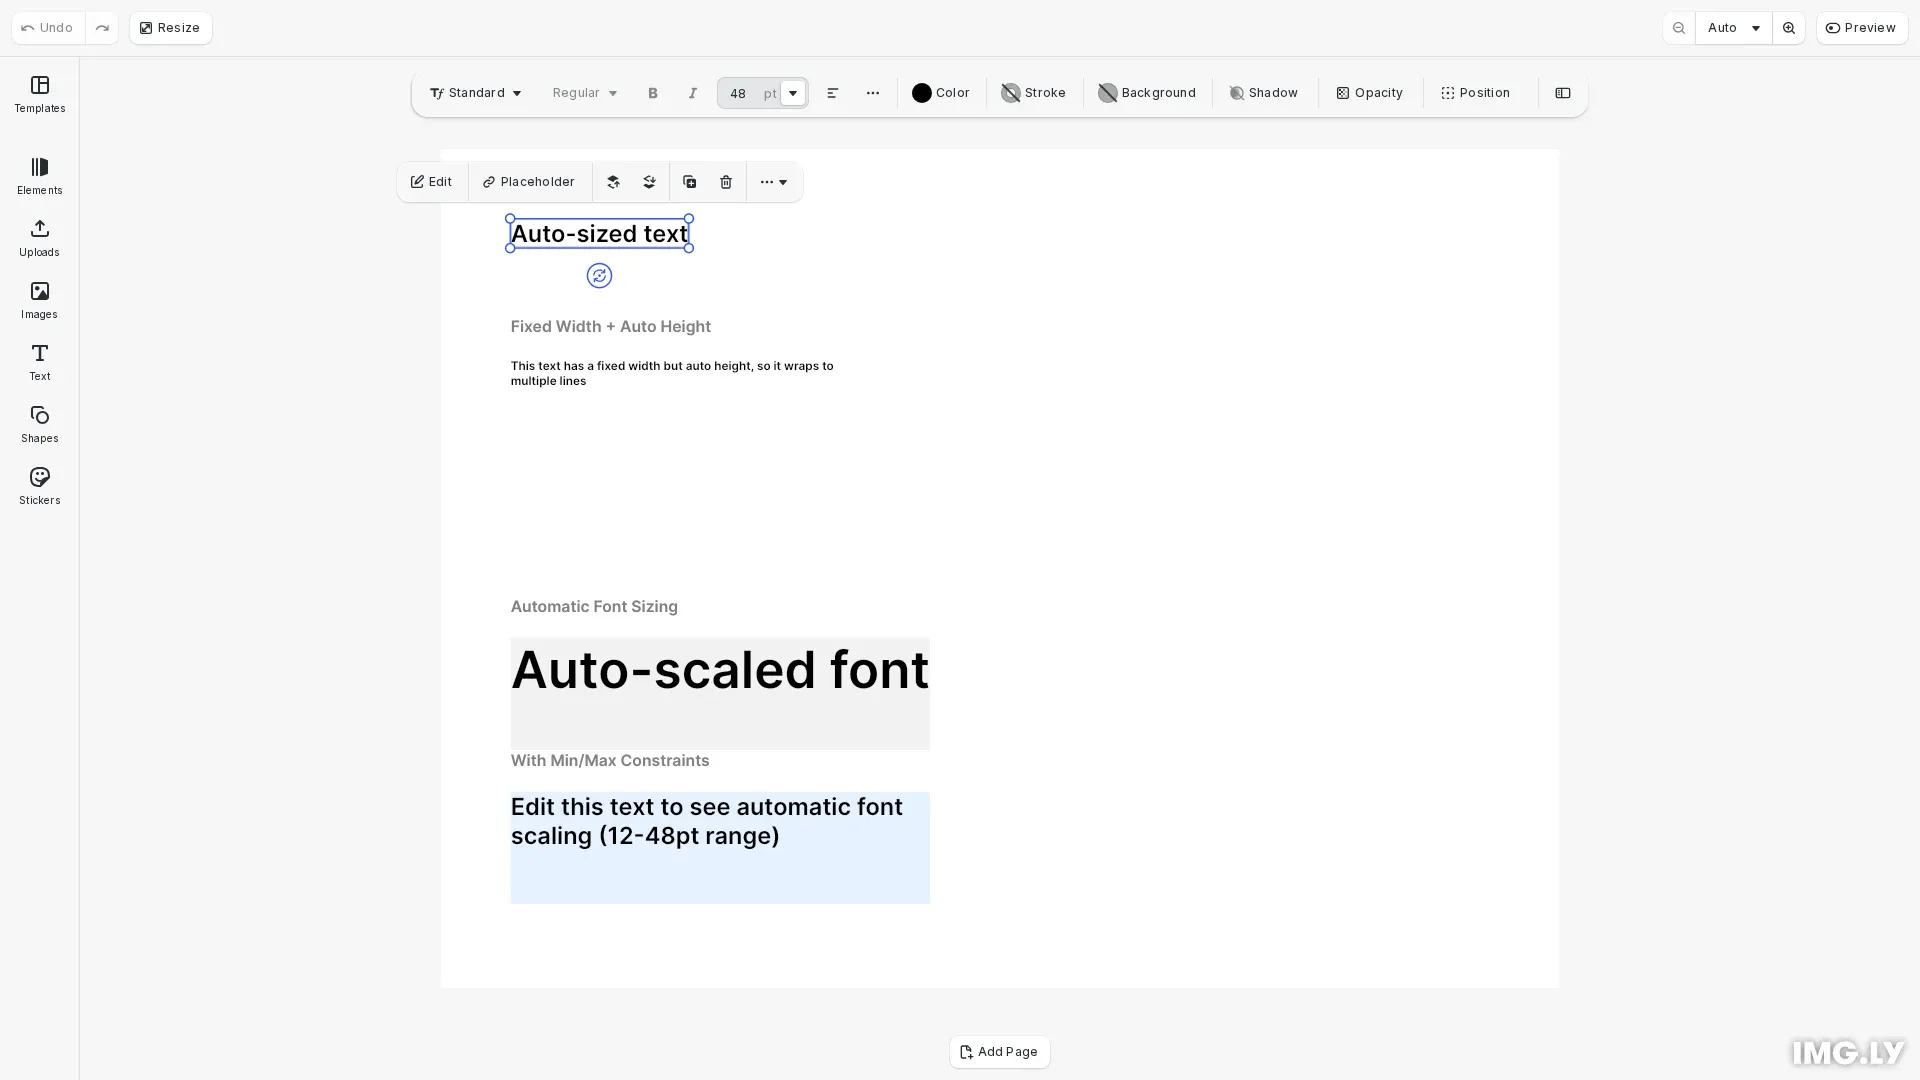This screenshot has width=1920, height=1080.
Task: Open the Regular font weight dropdown
Action: click(583, 93)
